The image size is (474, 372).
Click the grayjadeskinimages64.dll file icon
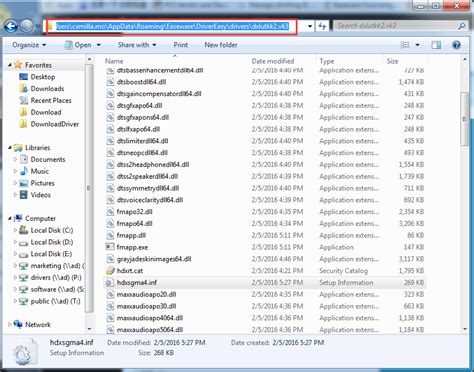(110, 259)
